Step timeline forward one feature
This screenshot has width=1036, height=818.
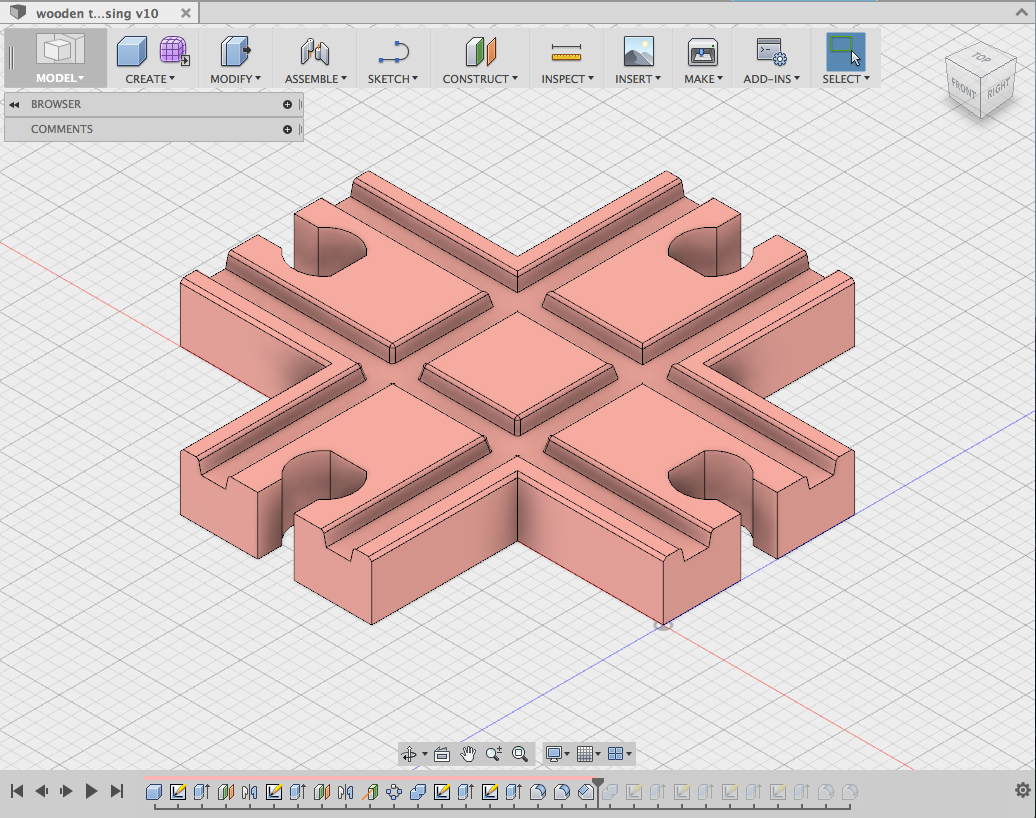tap(66, 791)
